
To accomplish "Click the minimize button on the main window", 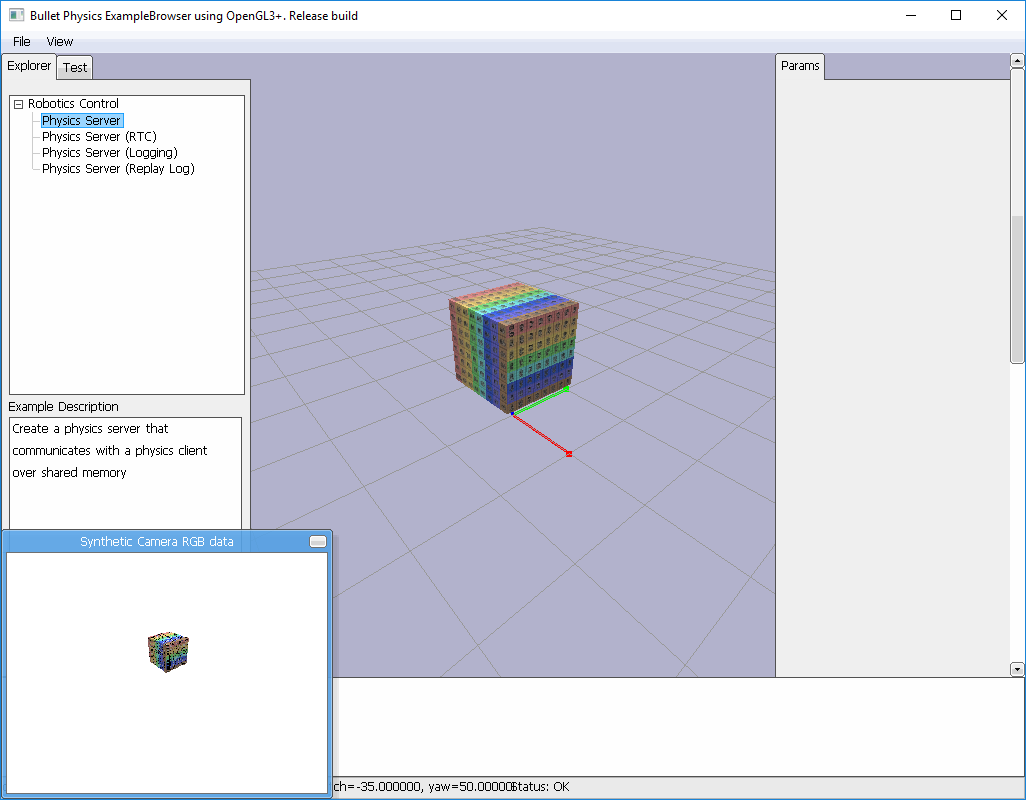I will point(910,15).
